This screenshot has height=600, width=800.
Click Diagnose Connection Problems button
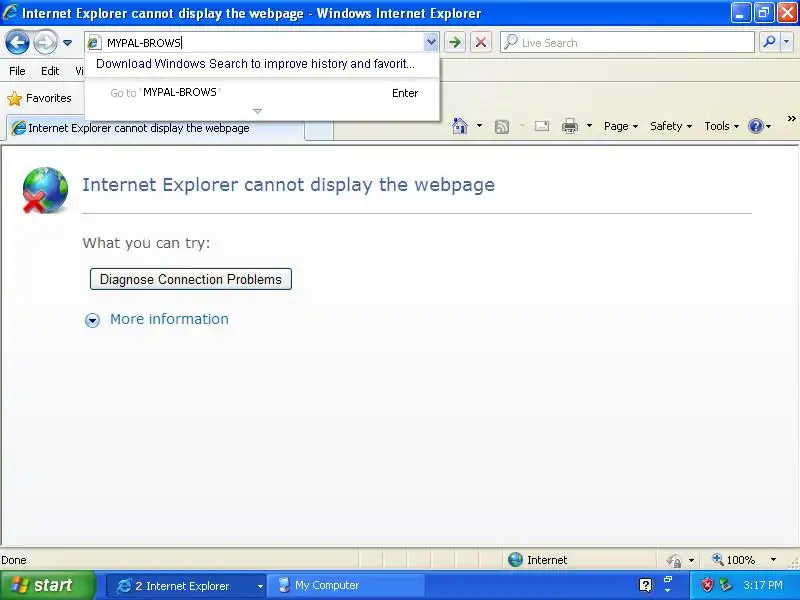pos(191,279)
